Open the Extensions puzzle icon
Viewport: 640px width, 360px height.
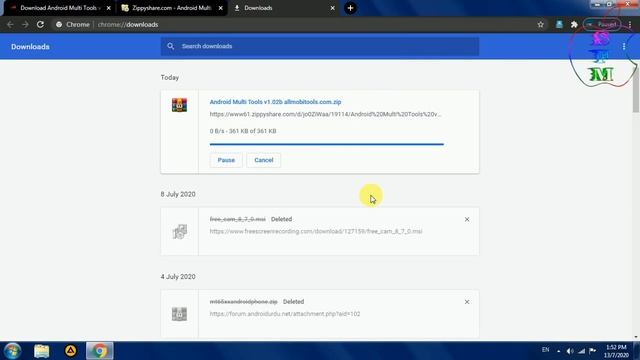tap(574, 24)
